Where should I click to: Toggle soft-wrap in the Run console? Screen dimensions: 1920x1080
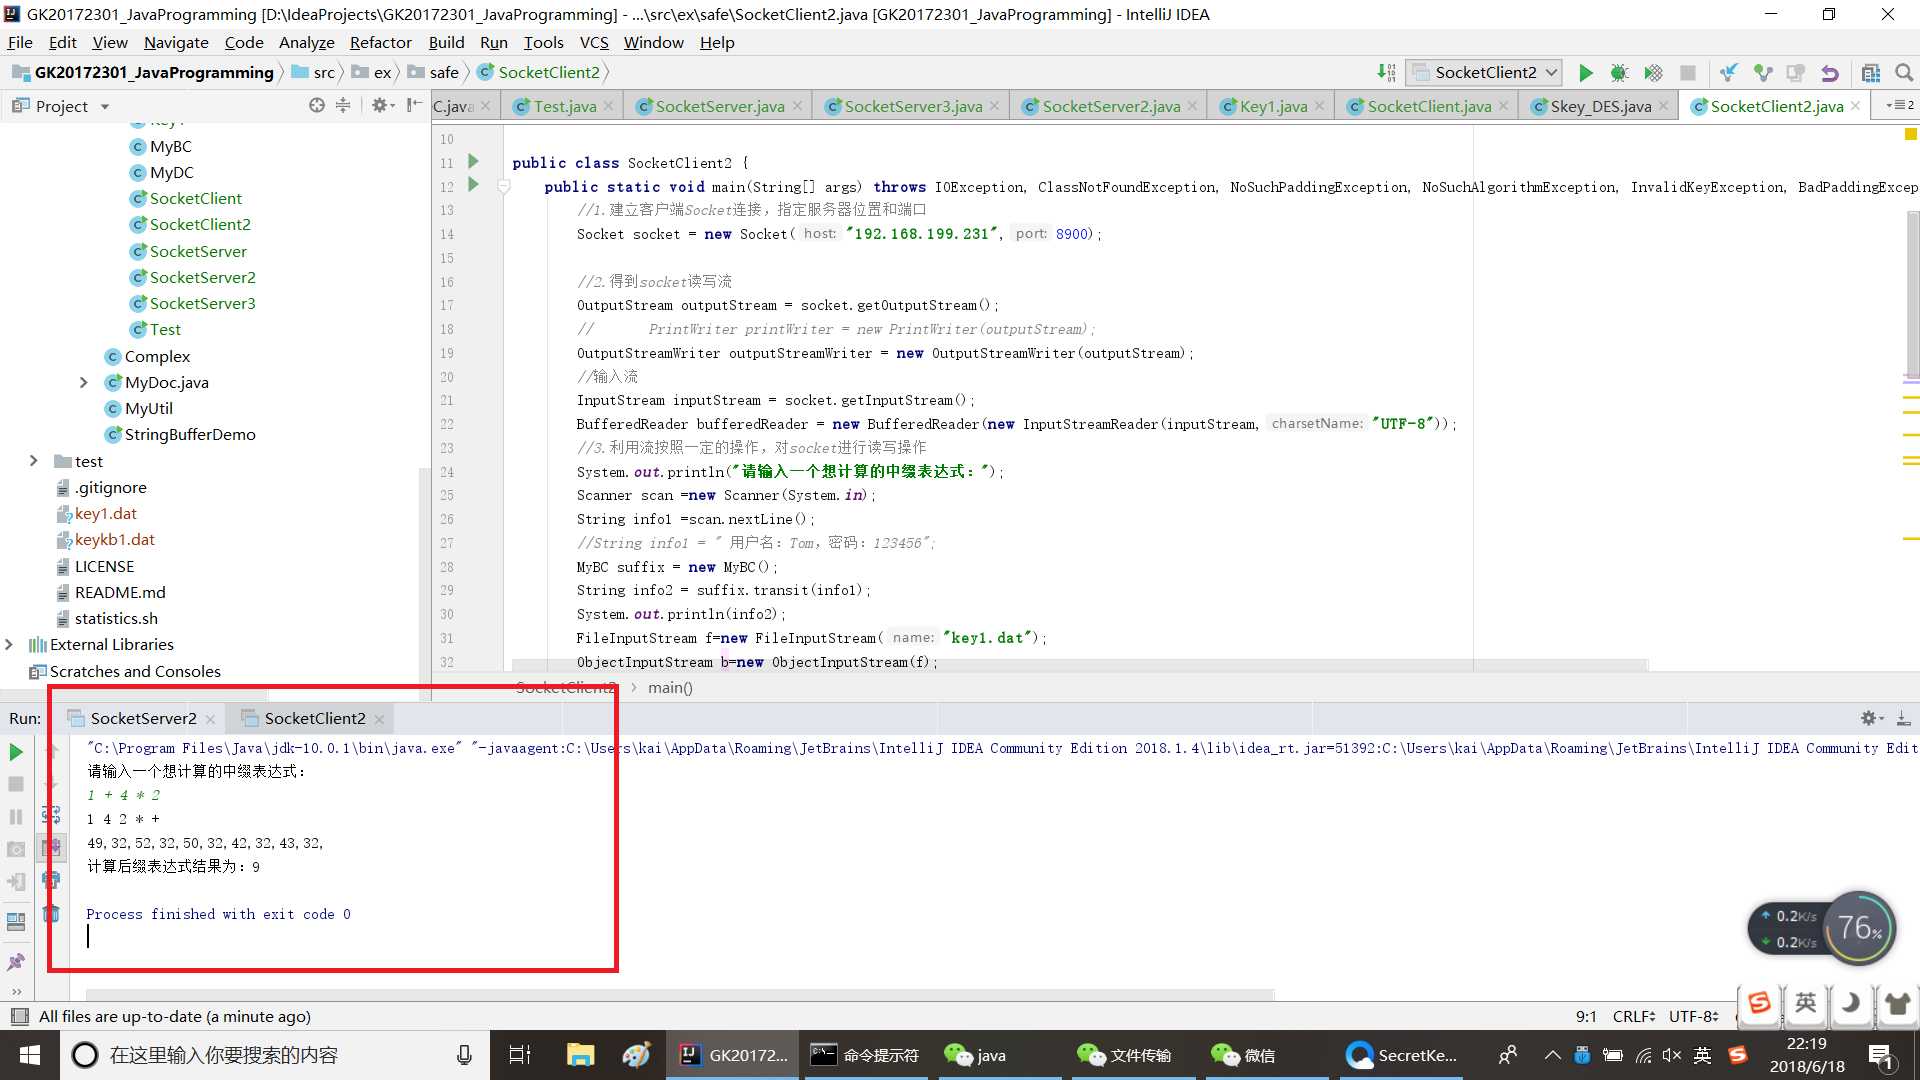pyautogui.click(x=51, y=815)
